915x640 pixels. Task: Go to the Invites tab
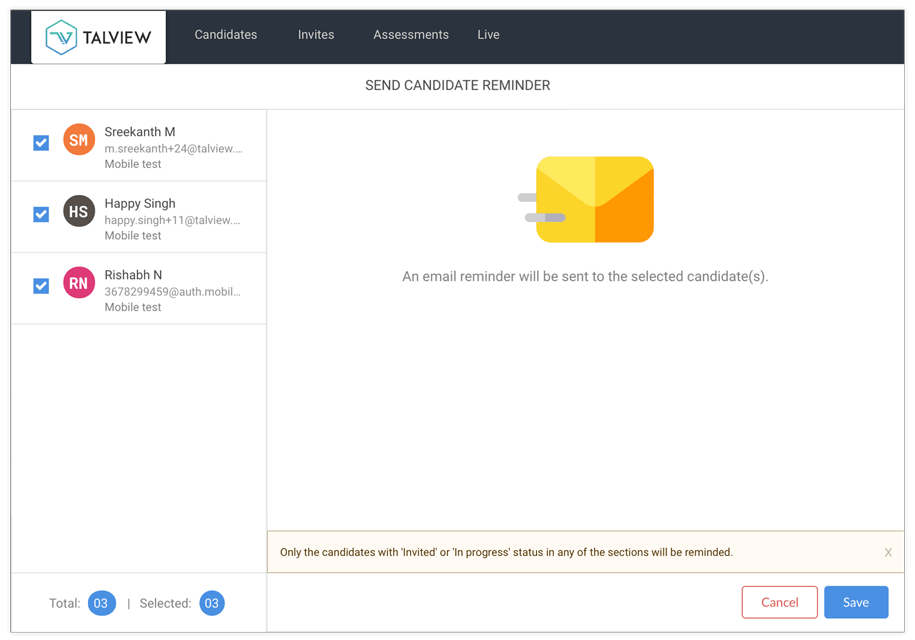[x=316, y=35]
